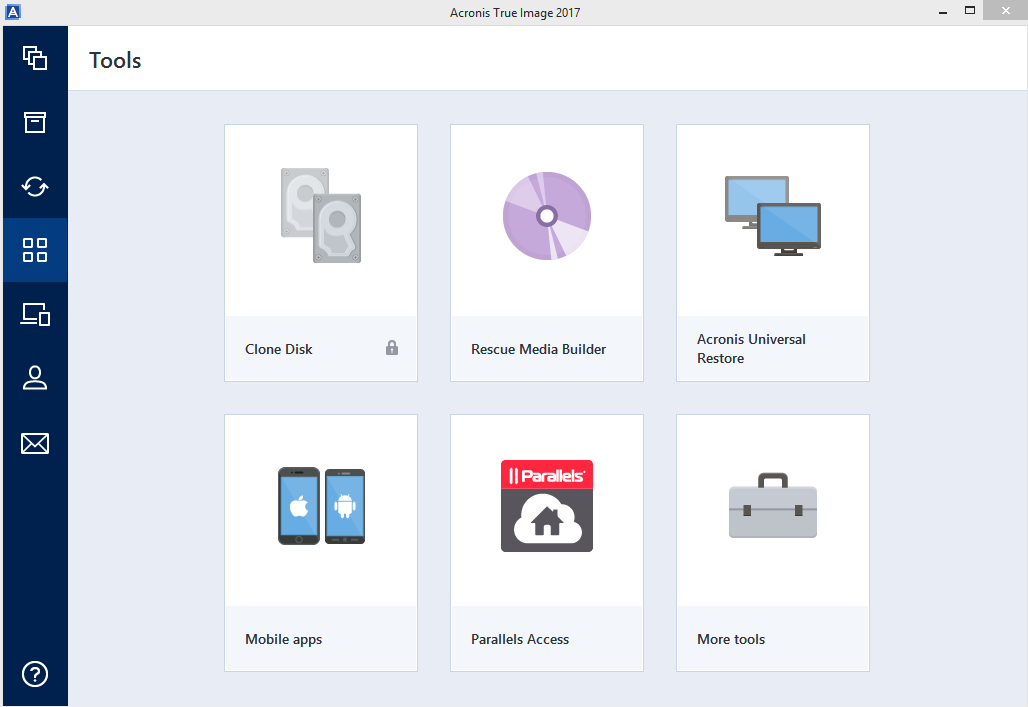Launch Rescue Media Builder label
This screenshot has height=707, width=1028.
538,349
